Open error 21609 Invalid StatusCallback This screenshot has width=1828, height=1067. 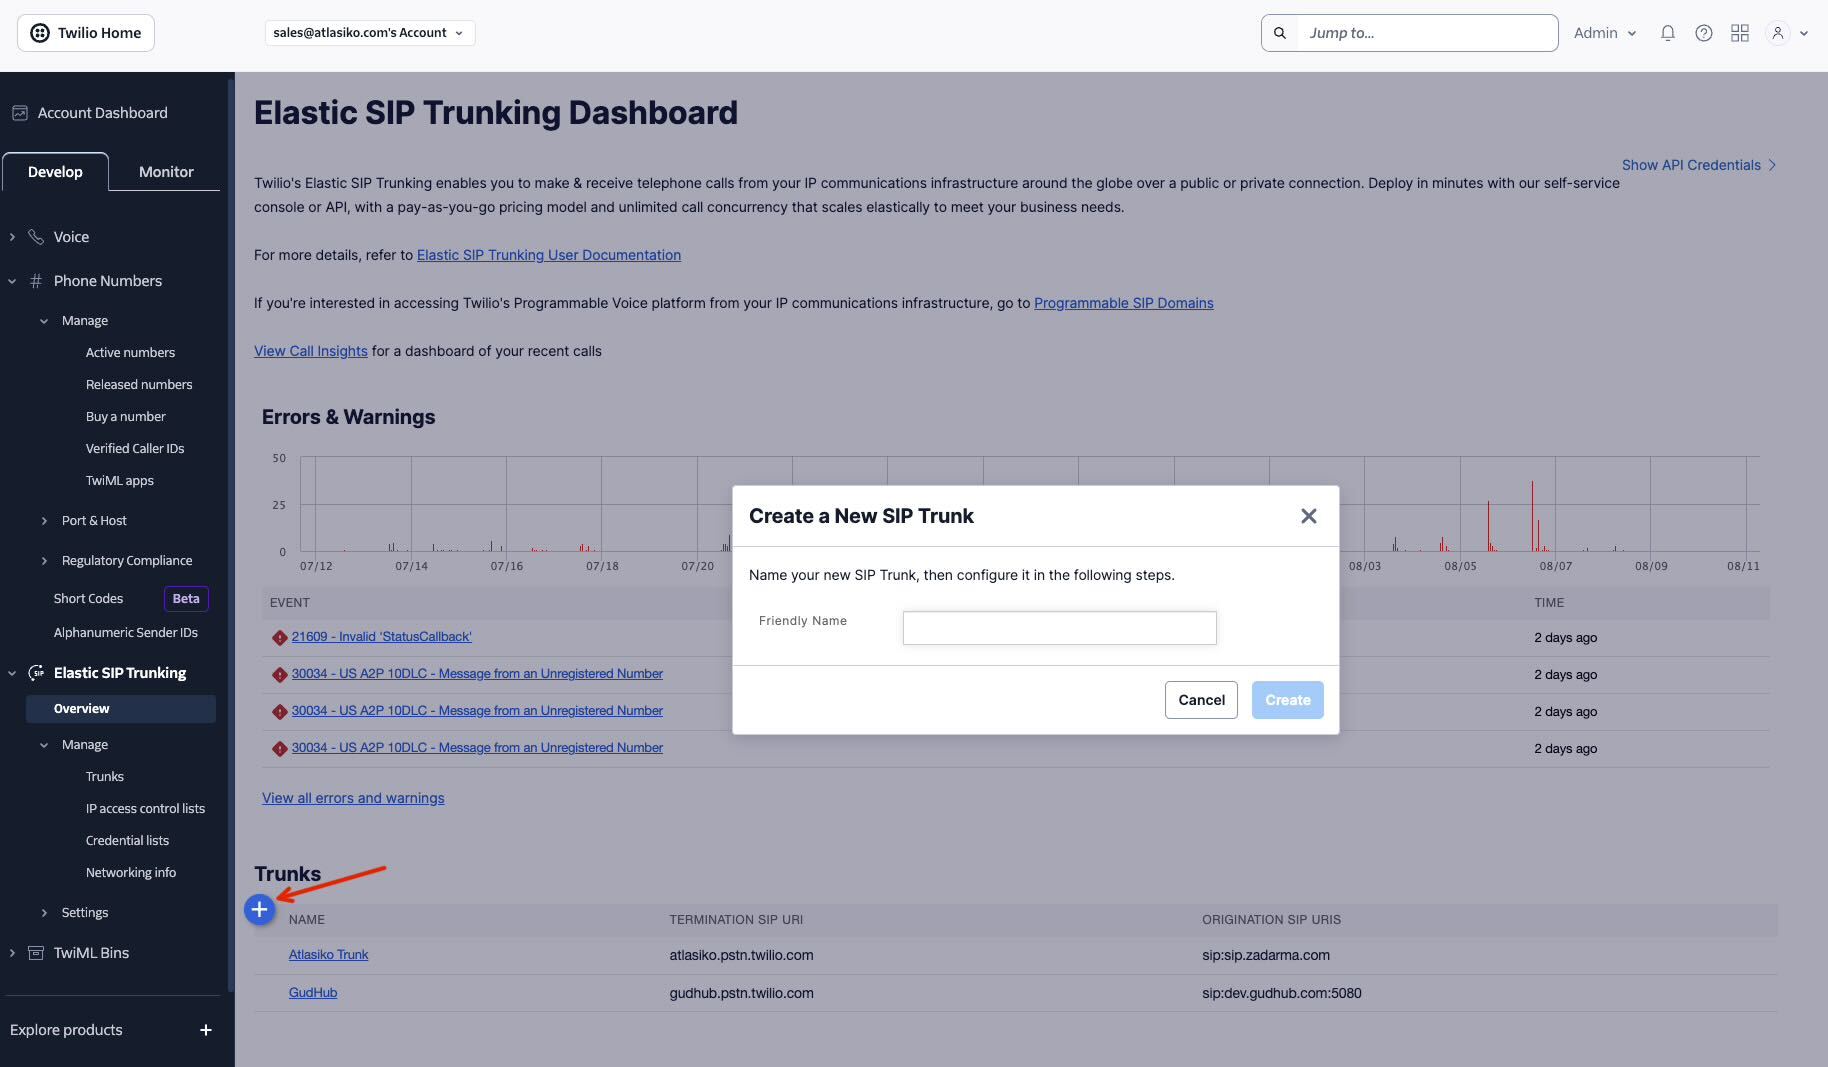click(382, 637)
